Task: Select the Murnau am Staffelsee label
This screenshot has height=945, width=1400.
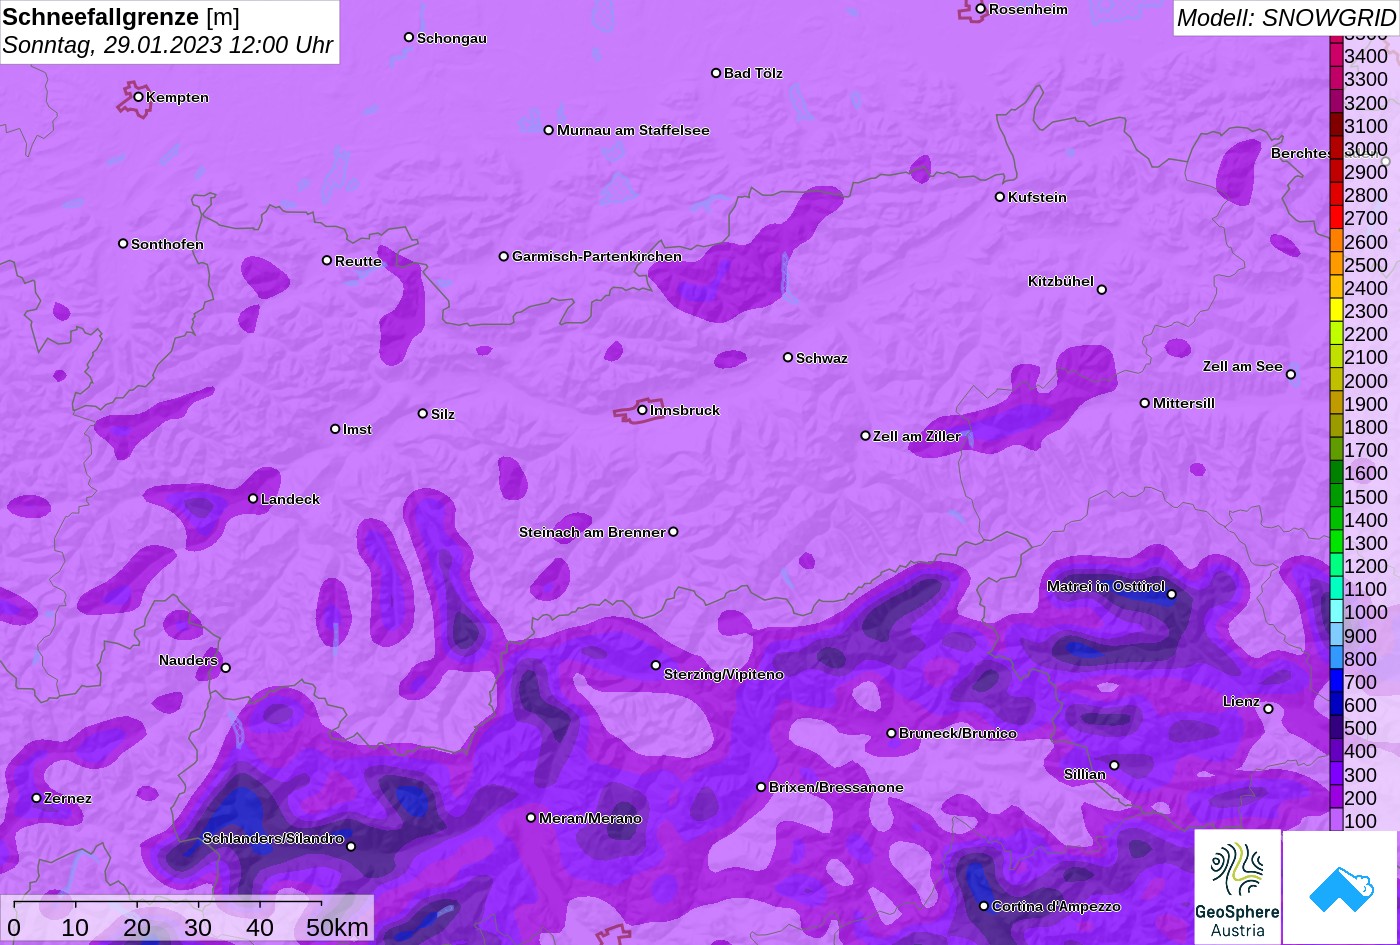Action: tap(633, 130)
